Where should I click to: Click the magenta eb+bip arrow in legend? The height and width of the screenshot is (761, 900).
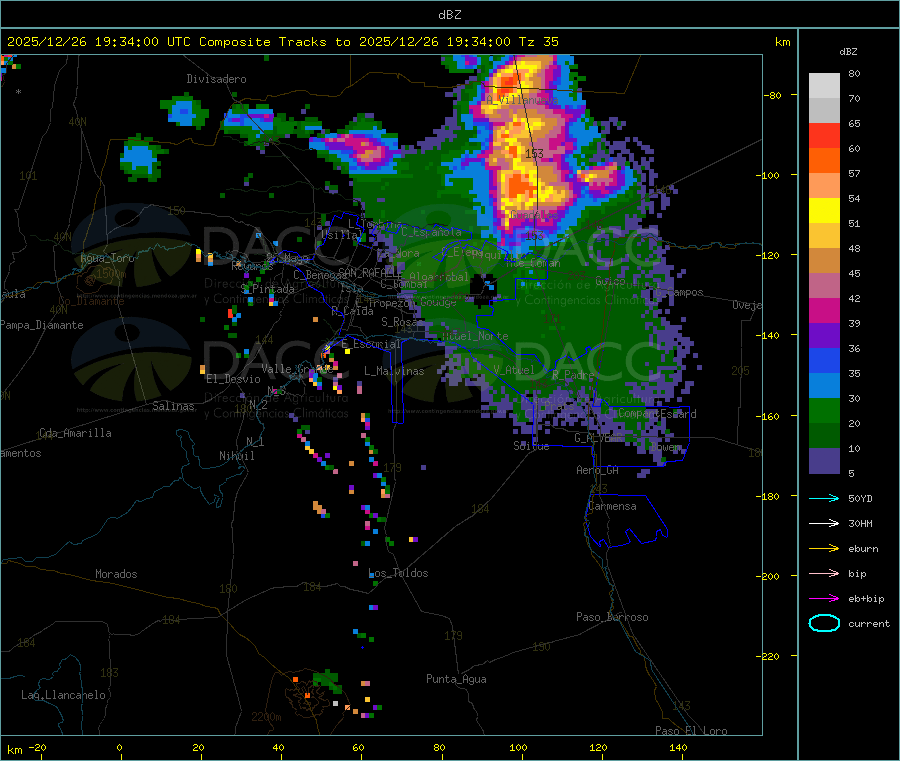point(824,598)
